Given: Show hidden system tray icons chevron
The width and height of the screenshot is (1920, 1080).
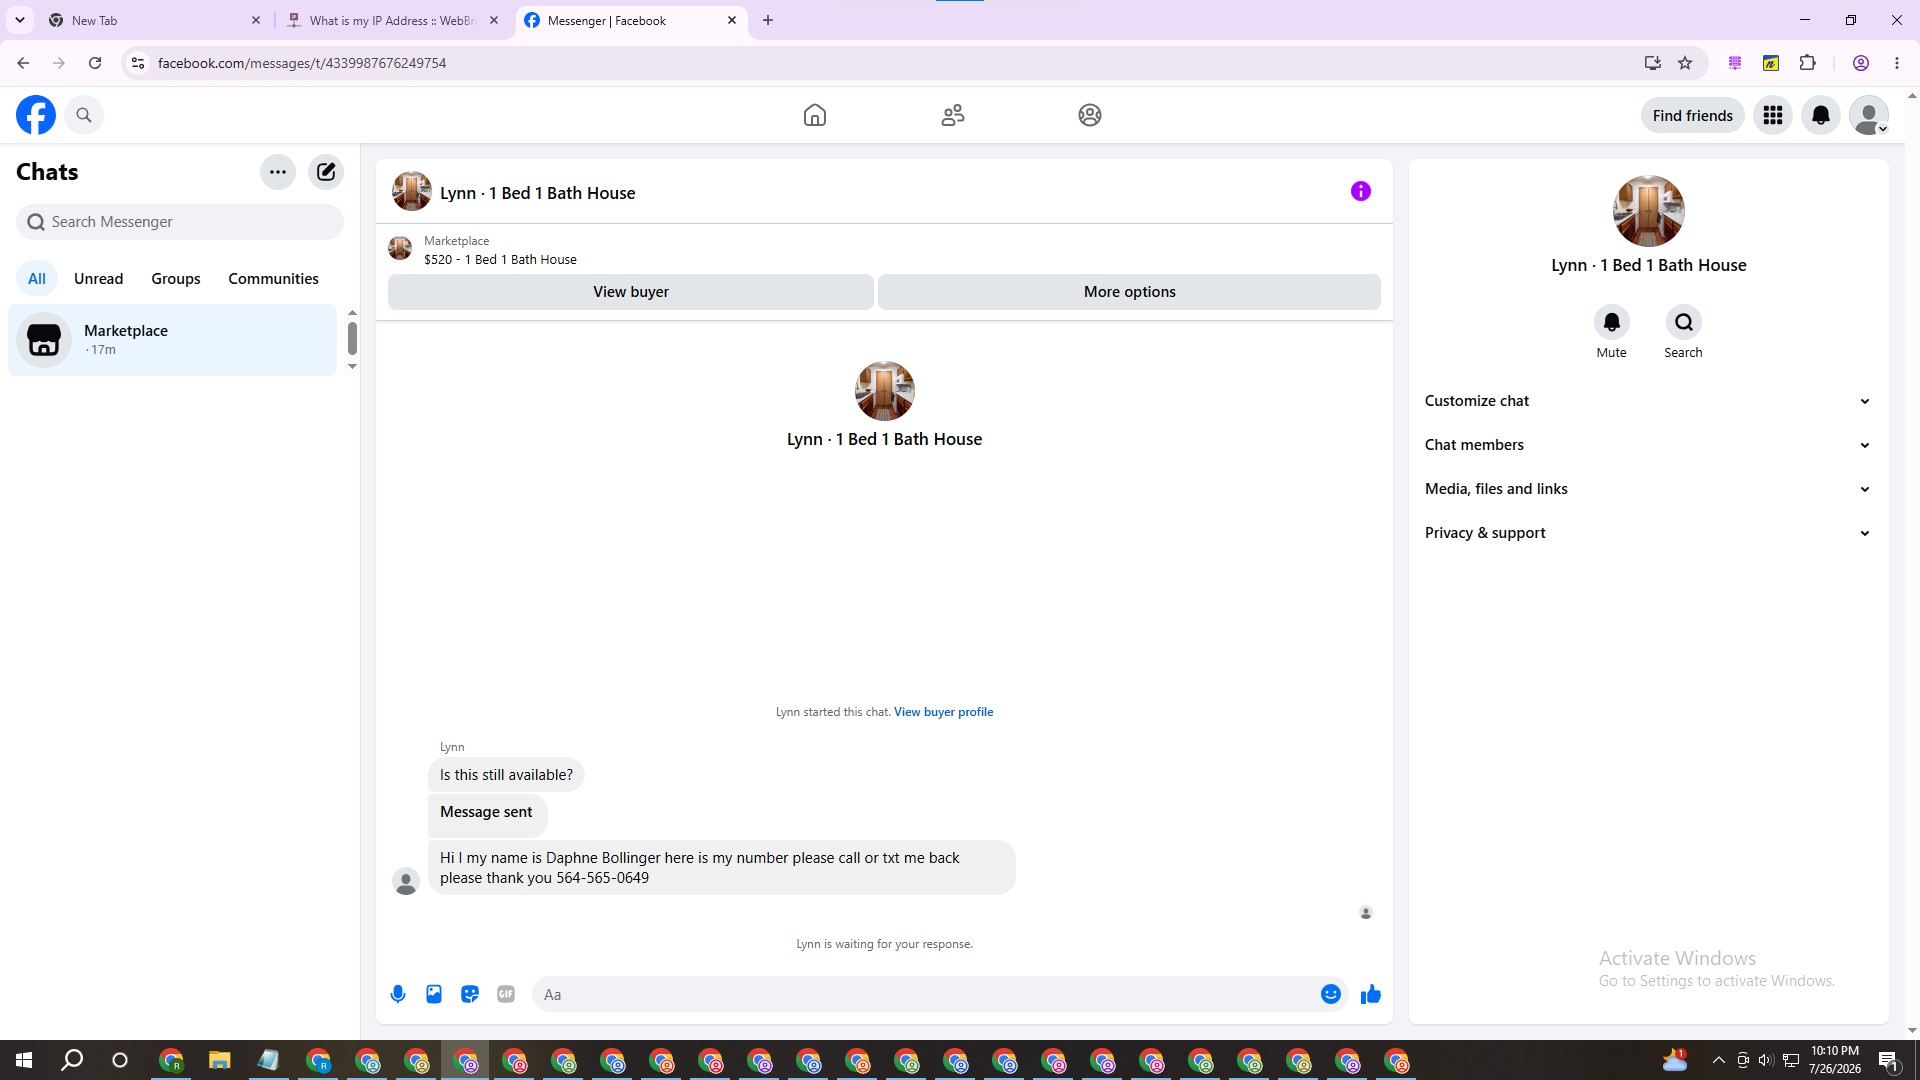Looking at the screenshot, I should (x=1718, y=1060).
